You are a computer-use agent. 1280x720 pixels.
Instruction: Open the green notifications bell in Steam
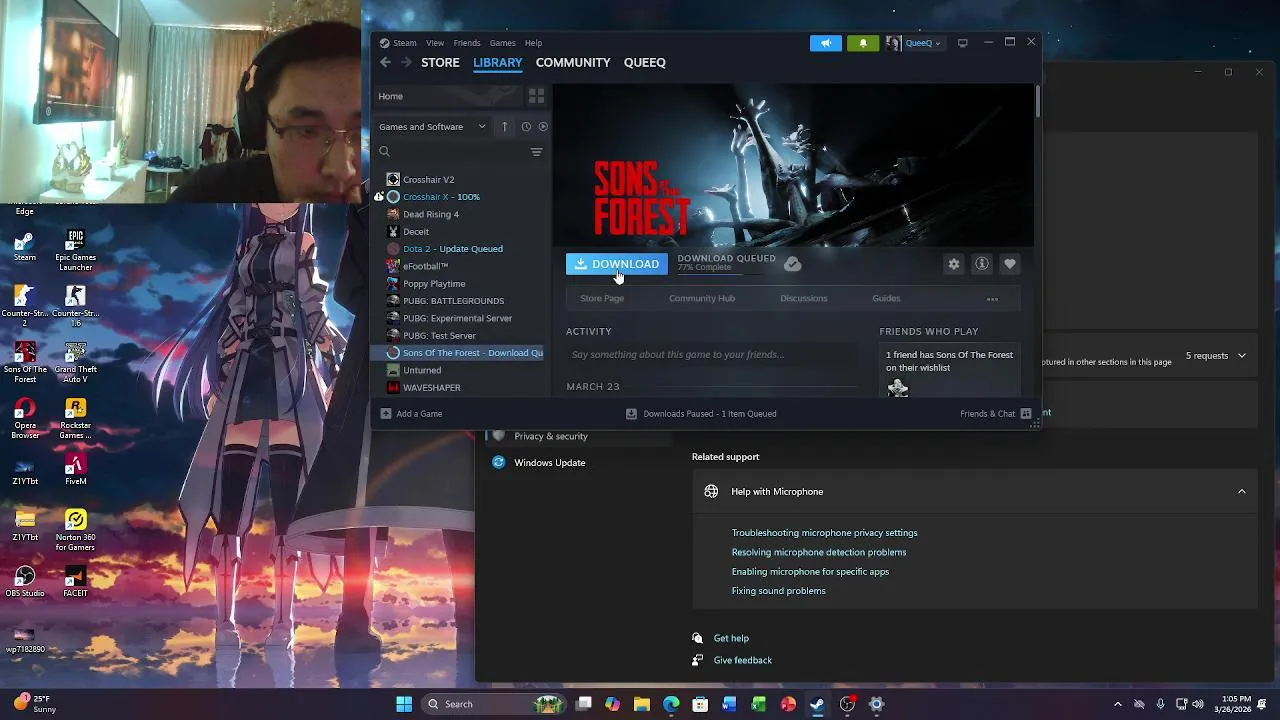[863, 43]
